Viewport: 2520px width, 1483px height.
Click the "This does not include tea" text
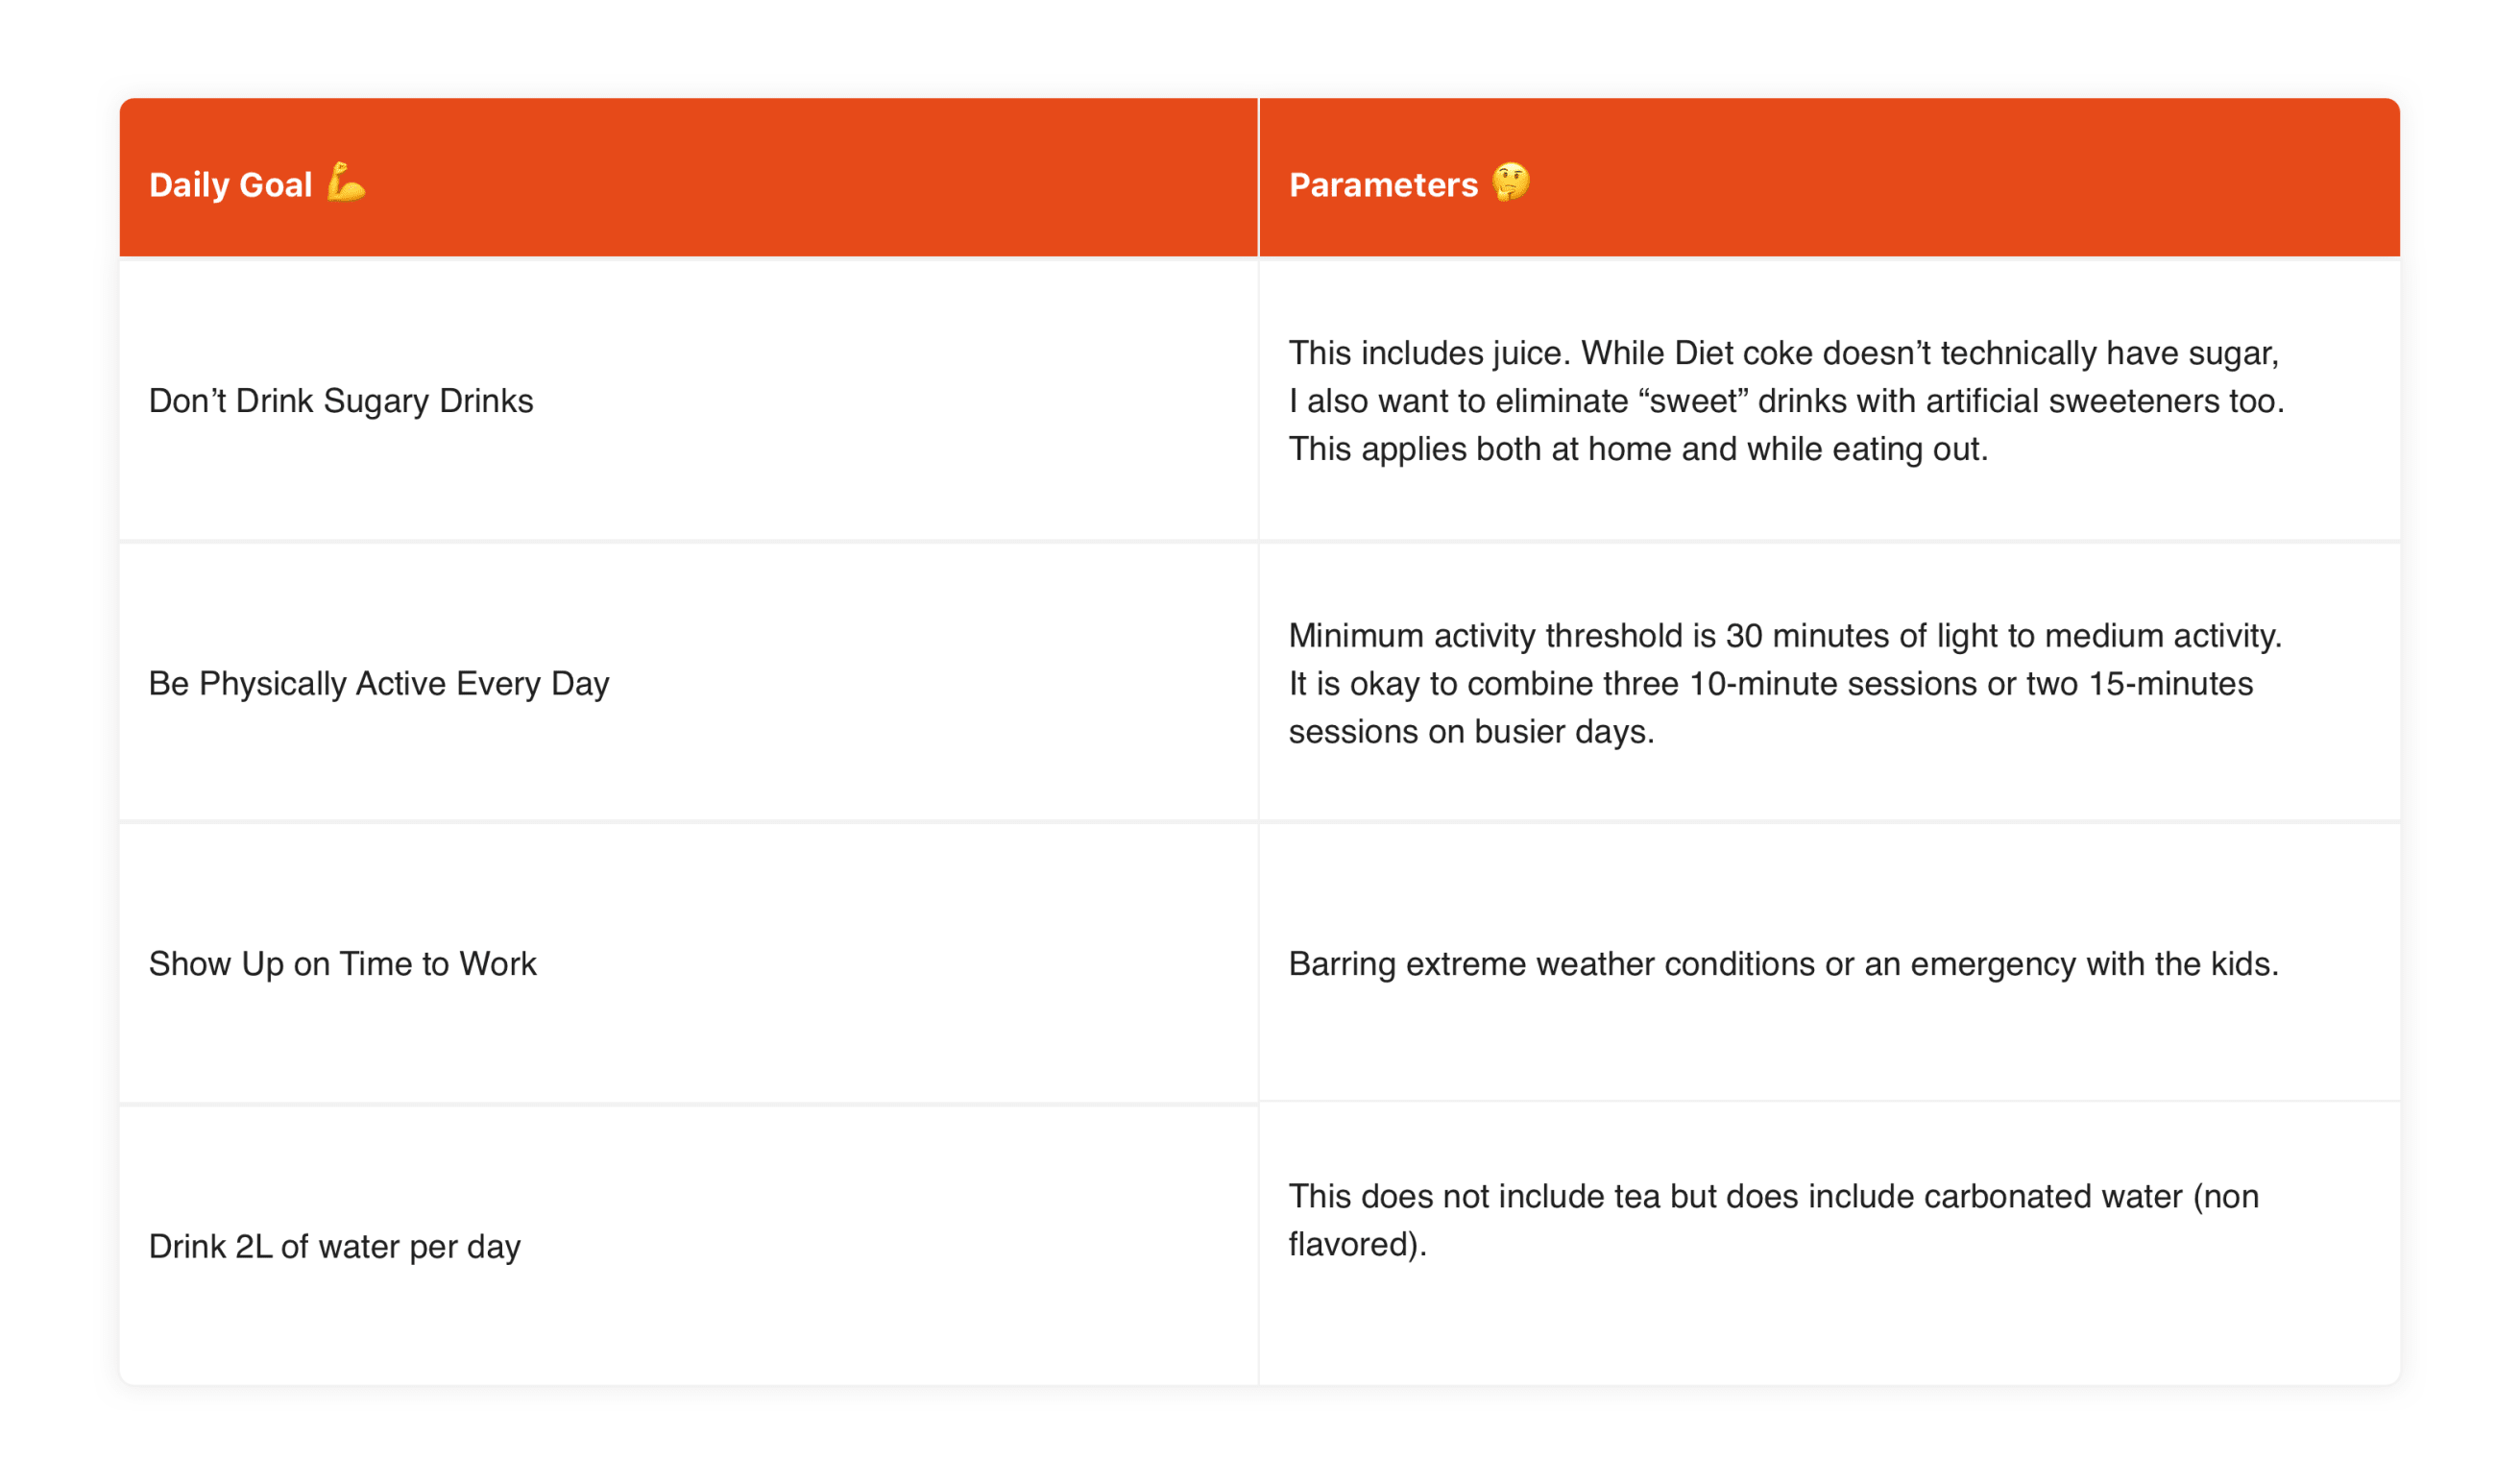[x=1773, y=1220]
